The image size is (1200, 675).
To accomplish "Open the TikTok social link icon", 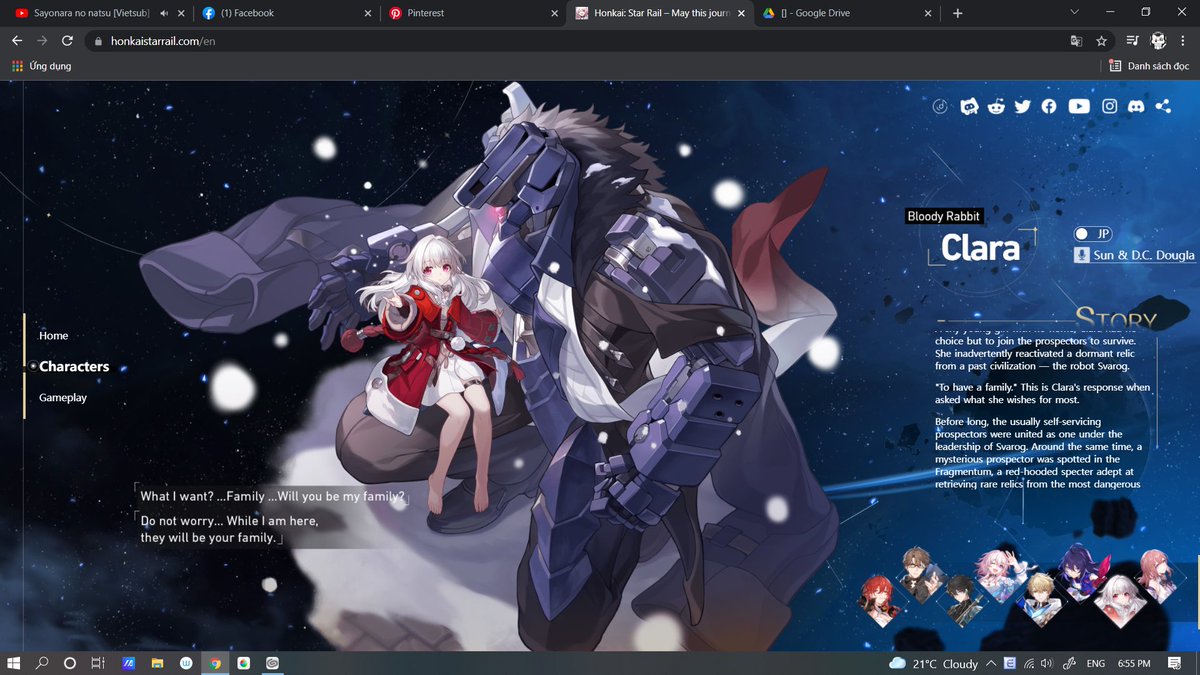I will (940, 106).
